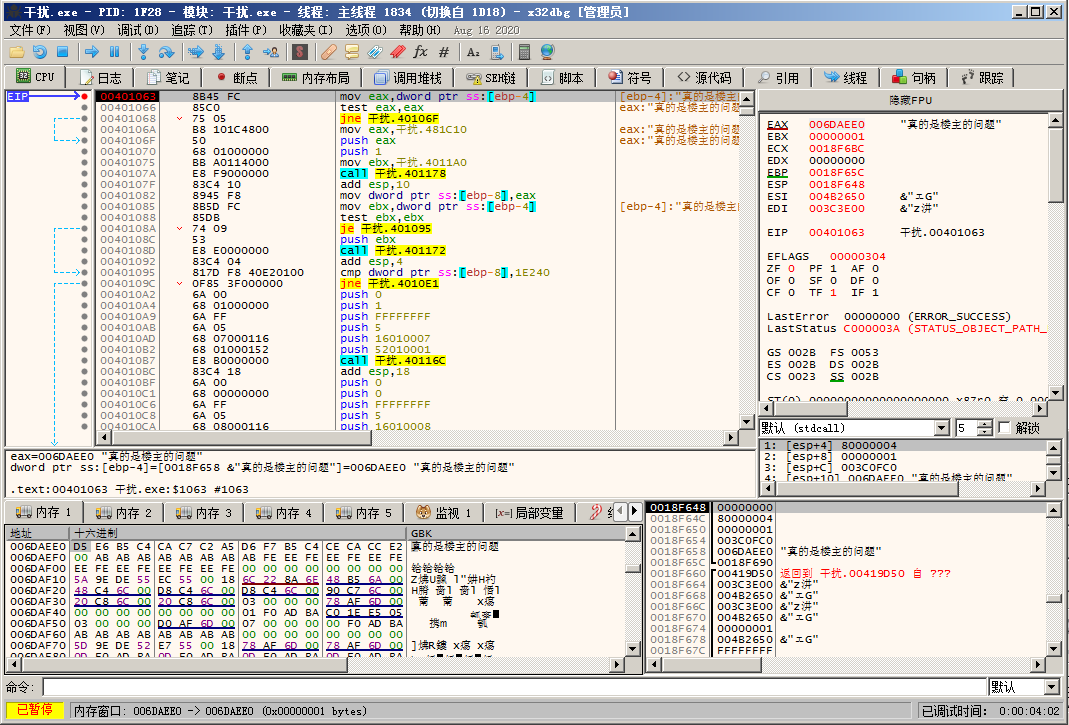Pause execution with the pause icon
Viewport: 1069px width, 725px height.
pos(114,52)
